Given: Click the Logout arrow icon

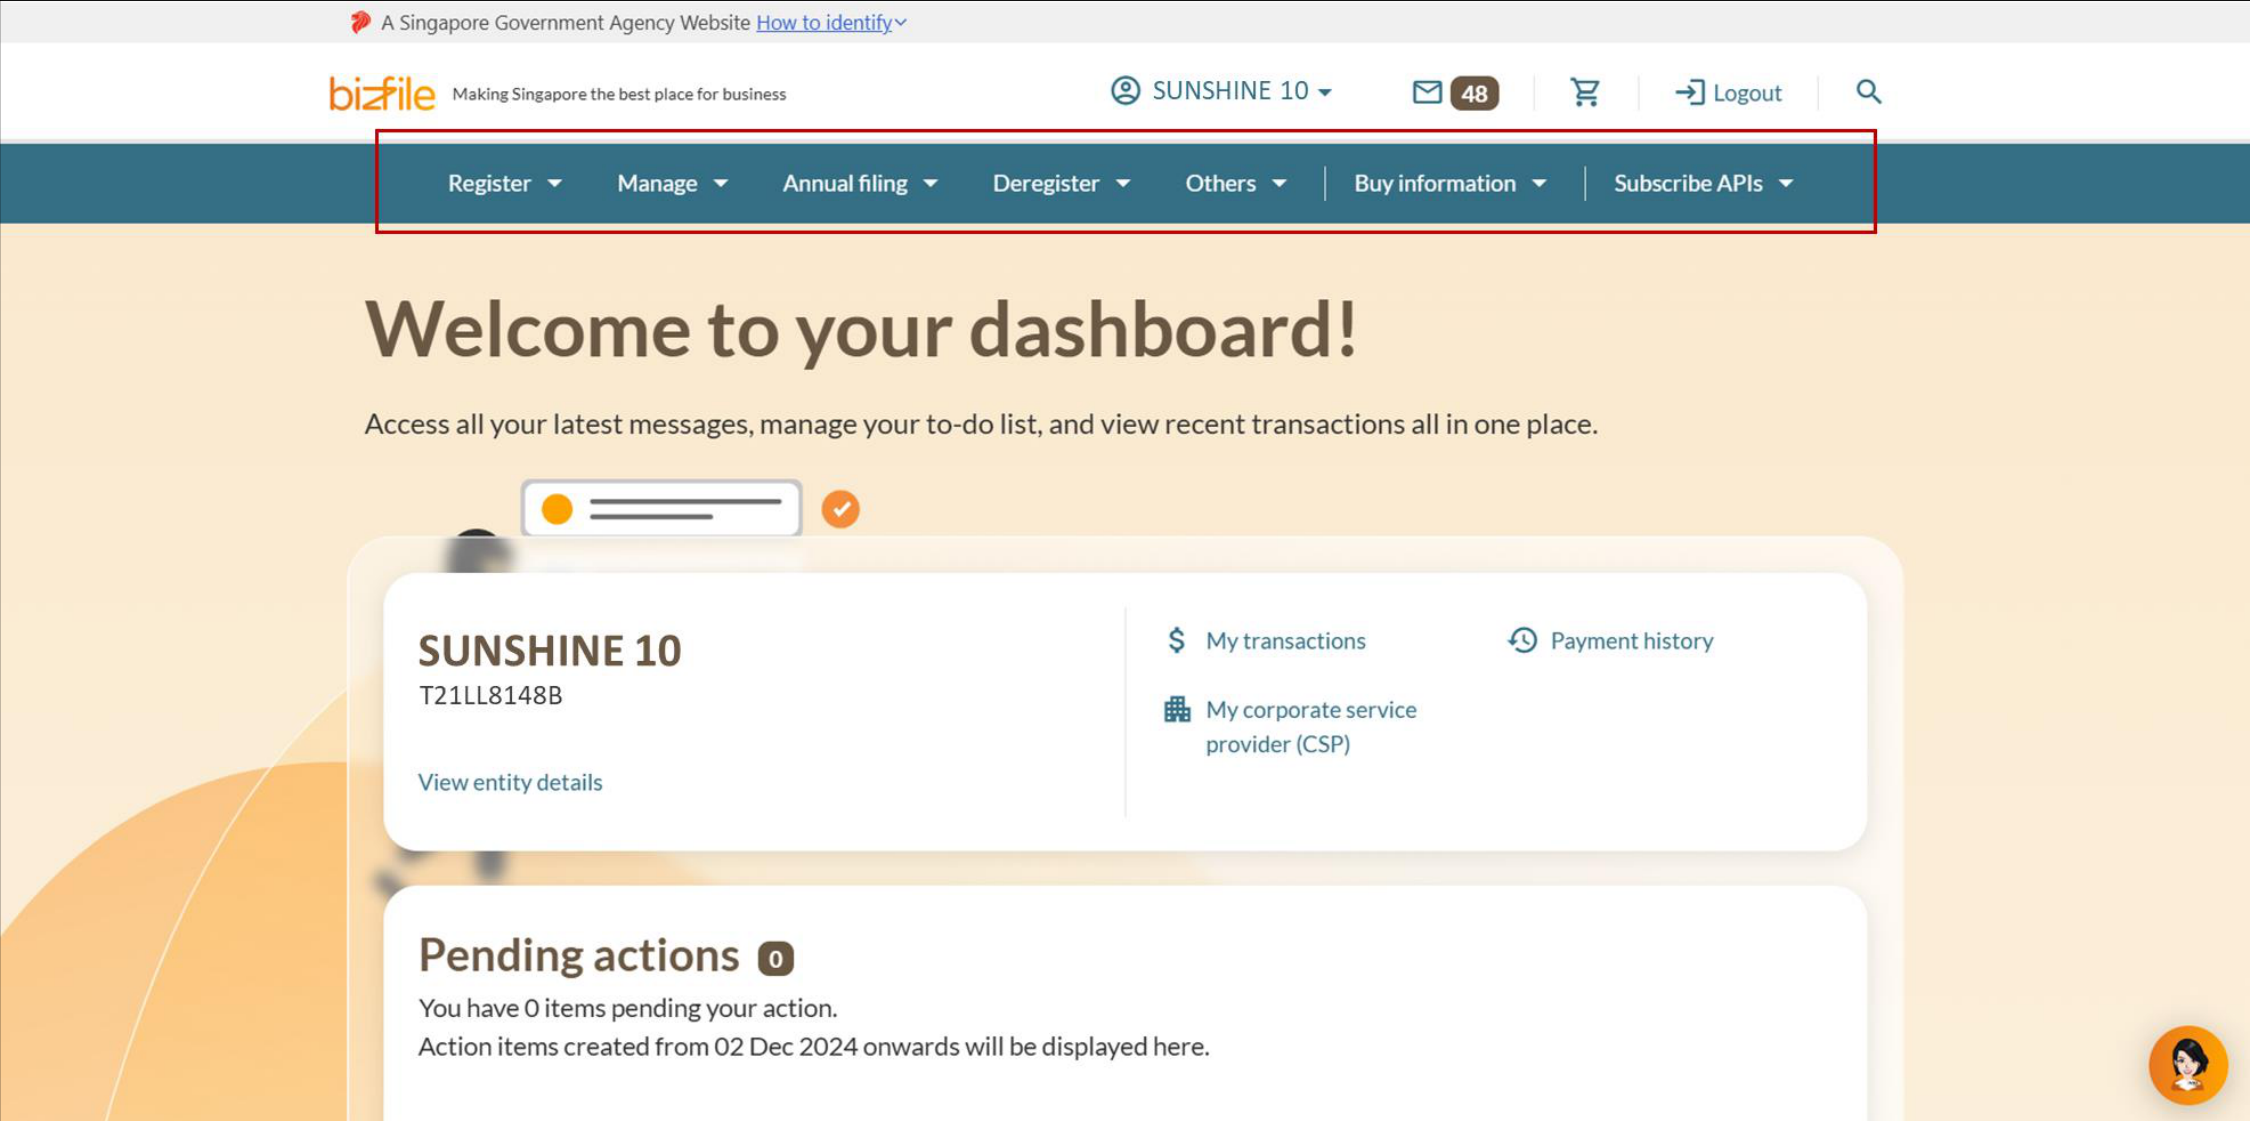Looking at the screenshot, I should (x=1689, y=92).
